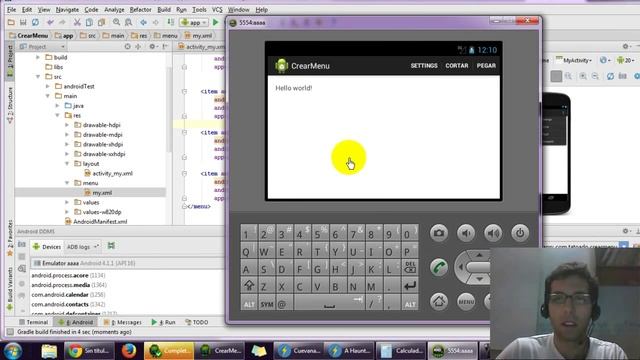
Task: Toggle the left ALT key on emulator keyboard
Action: tap(249, 304)
